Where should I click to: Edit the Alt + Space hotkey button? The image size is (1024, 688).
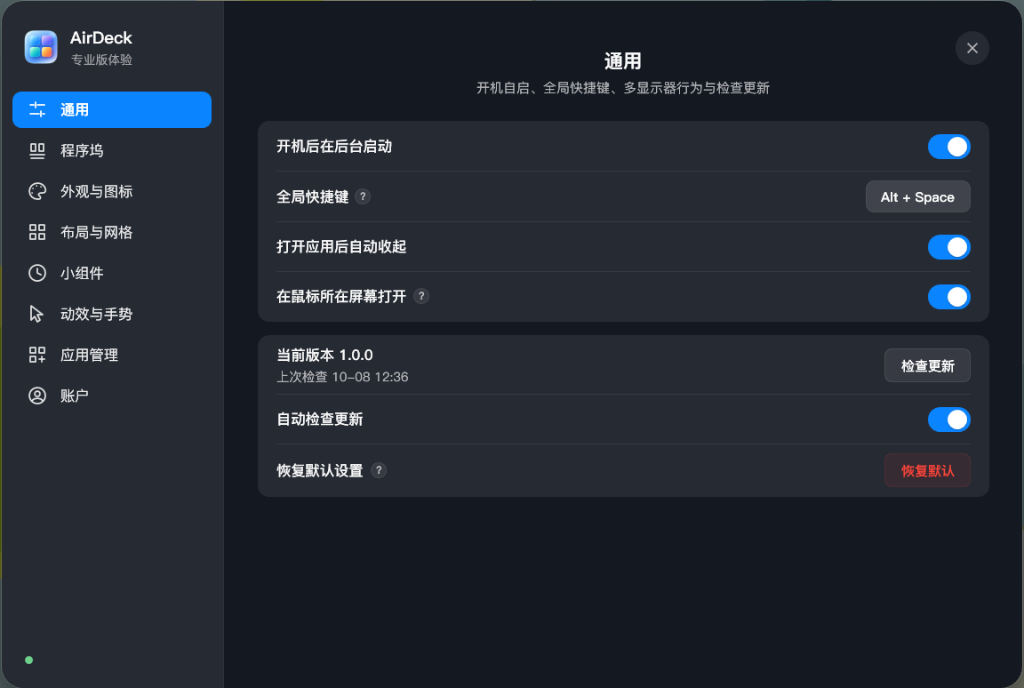tap(918, 197)
